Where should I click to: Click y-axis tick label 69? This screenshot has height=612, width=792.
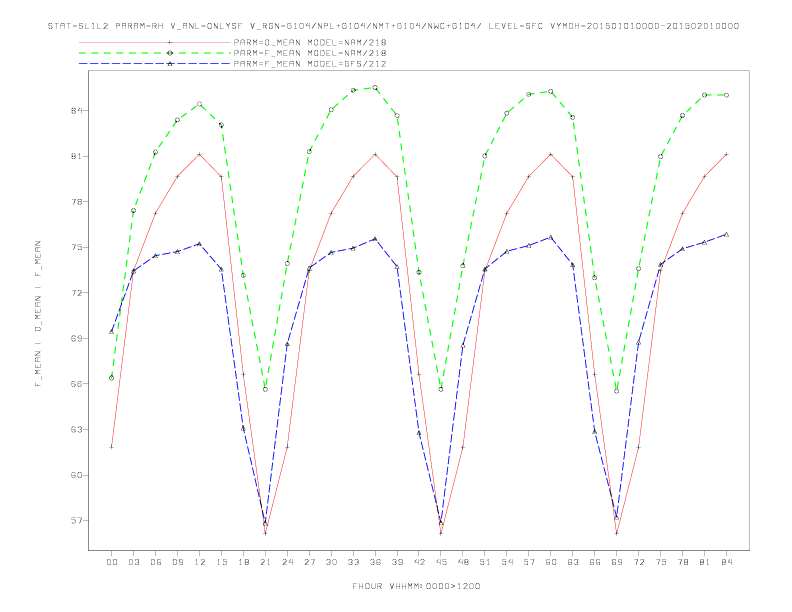[77, 338]
